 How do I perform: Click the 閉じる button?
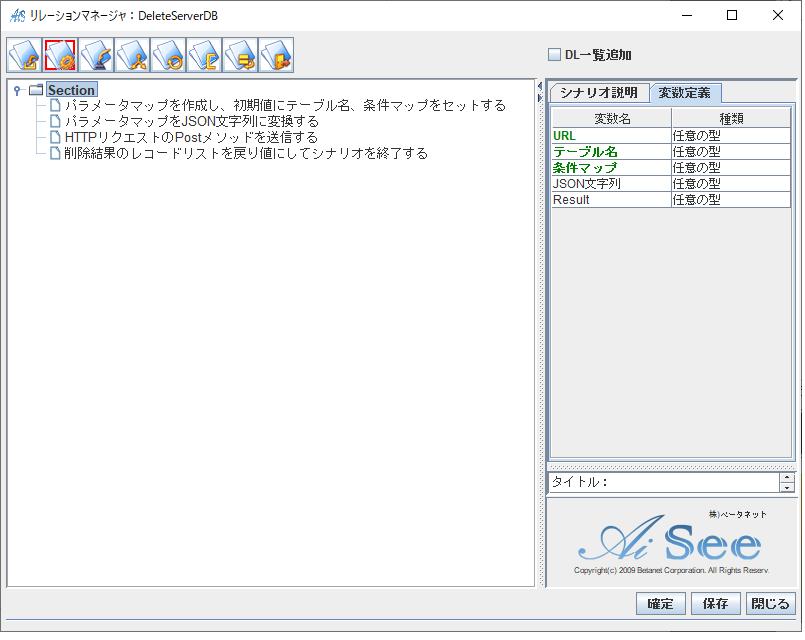coord(770,604)
